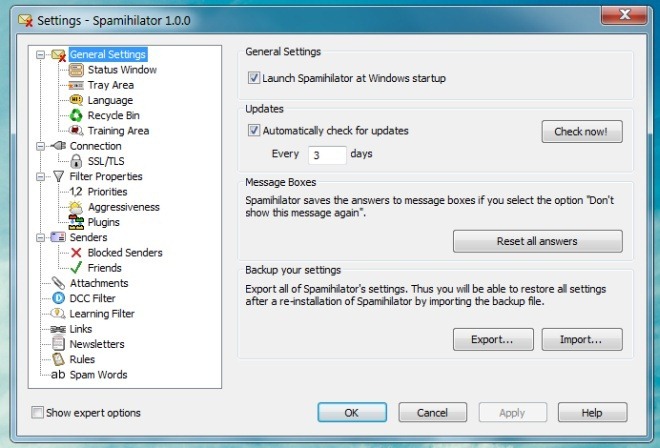Open SSL/TLS settings
660x448 pixels.
(x=106, y=161)
